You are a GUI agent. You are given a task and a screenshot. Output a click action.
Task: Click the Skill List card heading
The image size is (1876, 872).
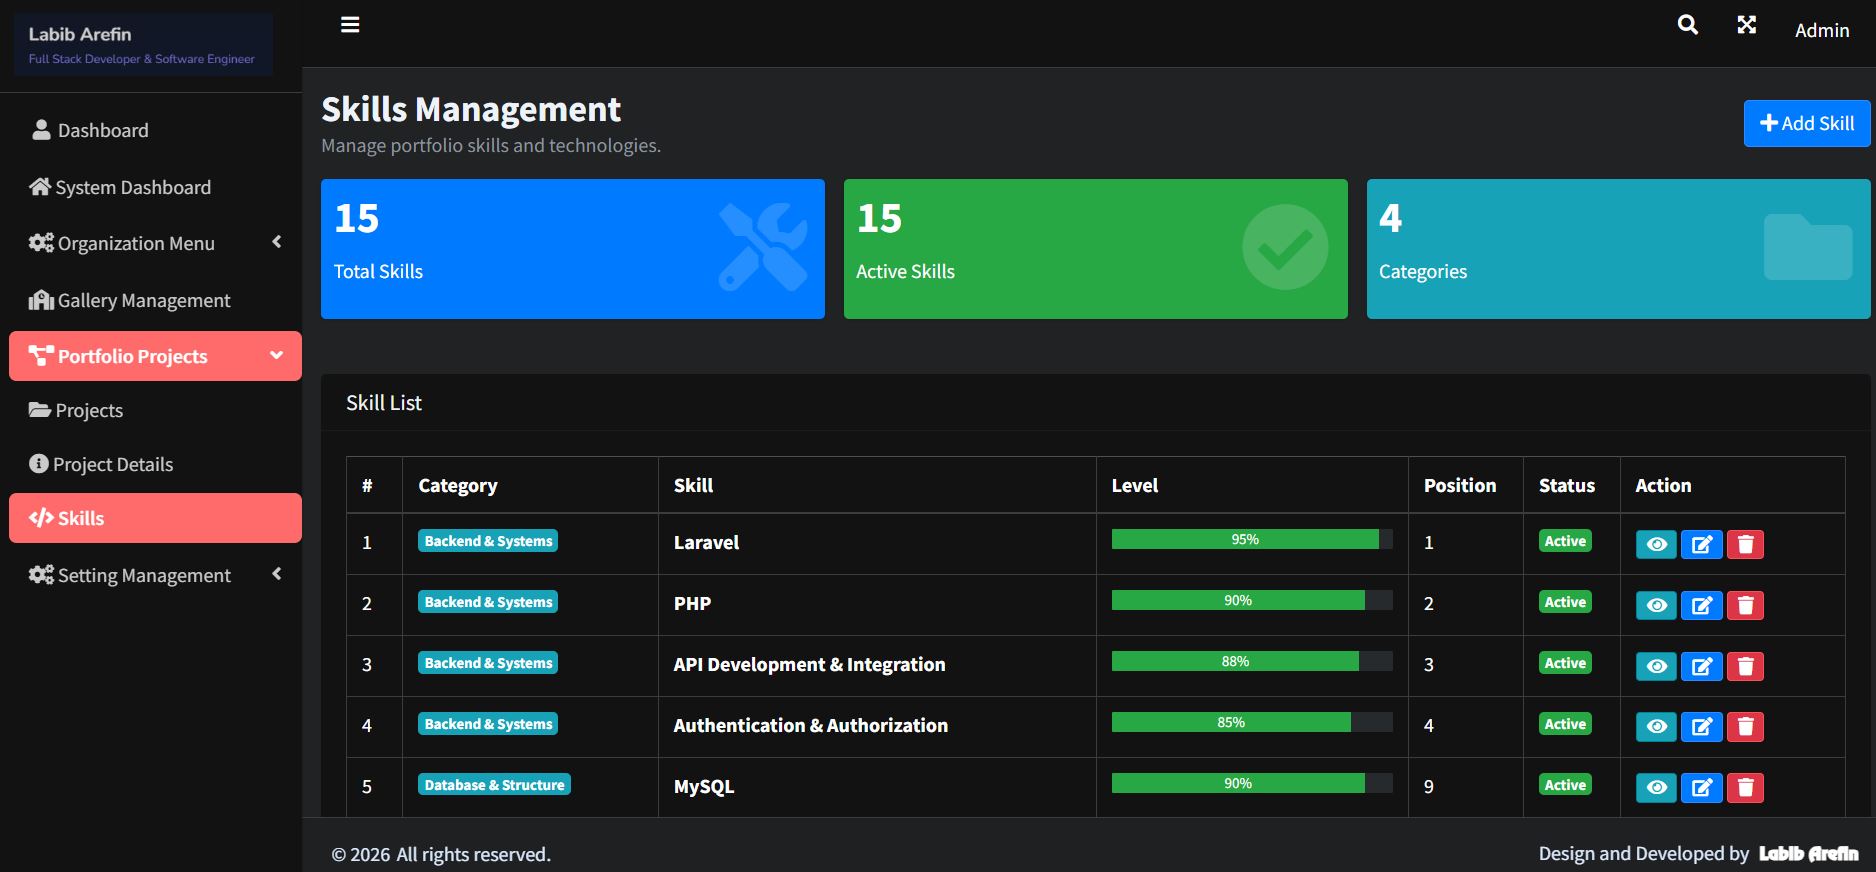[384, 402]
